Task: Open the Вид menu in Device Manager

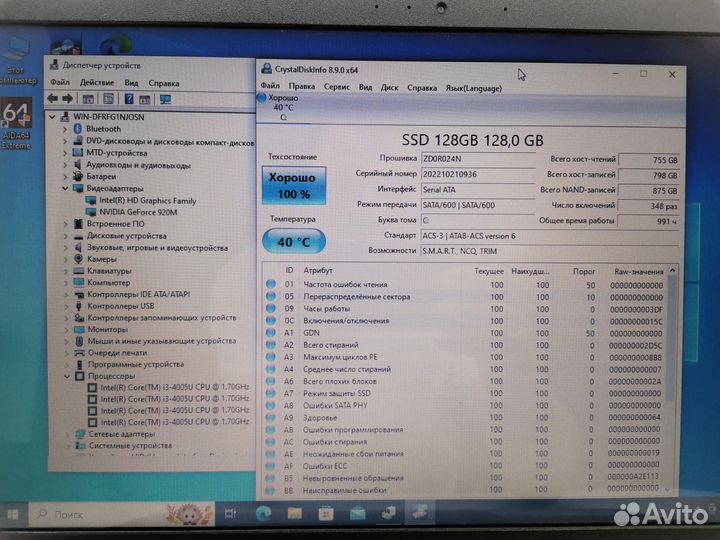Action: pos(131,83)
